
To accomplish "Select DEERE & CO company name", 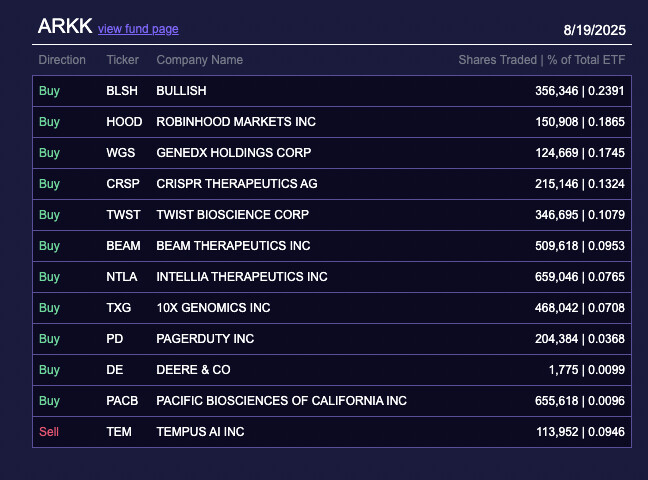I will click(x=193, y=370).
